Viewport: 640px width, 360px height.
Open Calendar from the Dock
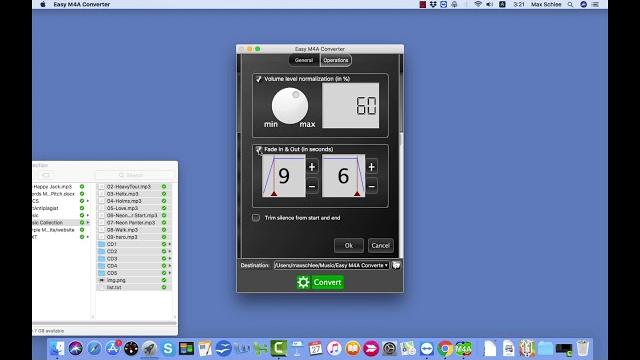(x=316, y=349)
